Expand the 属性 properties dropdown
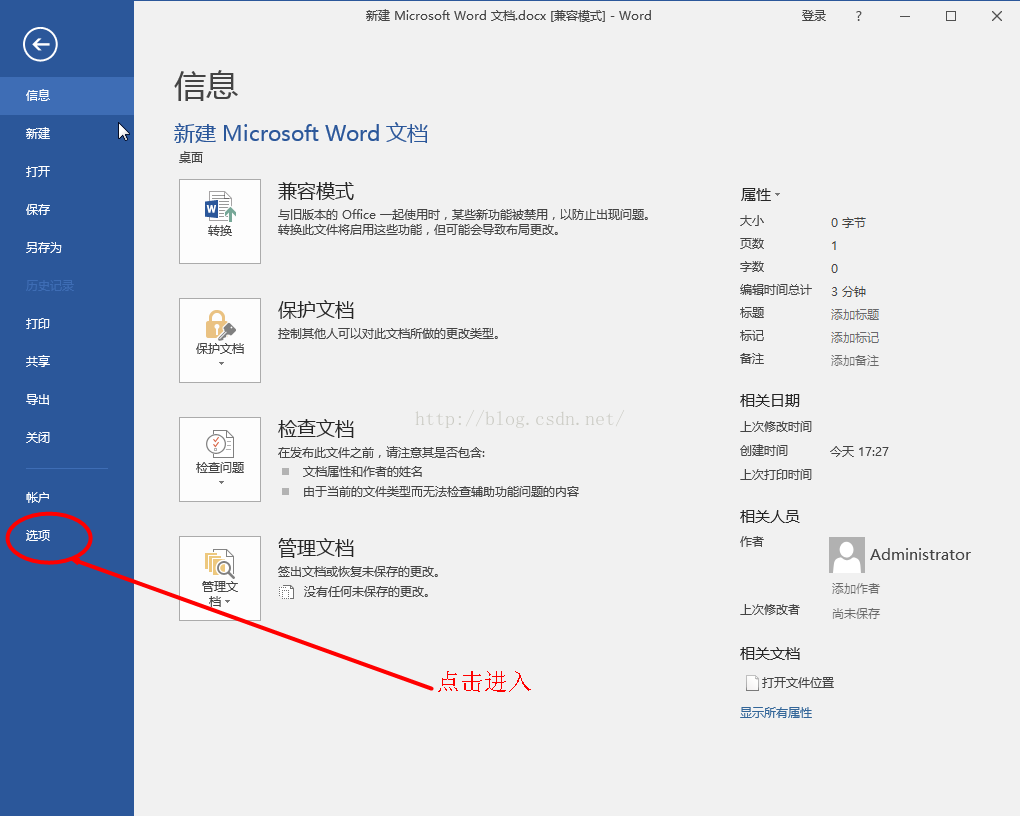Viewport: 1020px width, 816px height. 760,195
